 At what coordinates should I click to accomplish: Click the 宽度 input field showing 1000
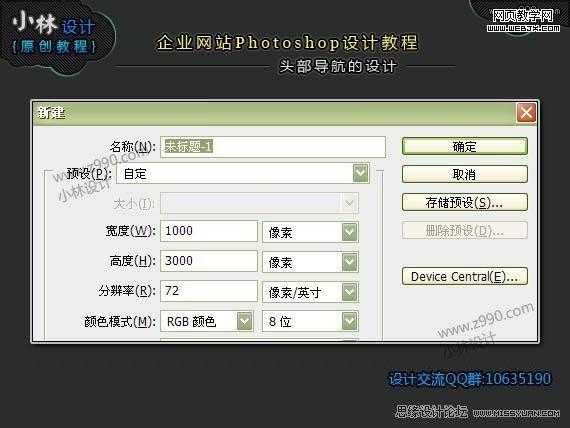[x=209, y=231]
